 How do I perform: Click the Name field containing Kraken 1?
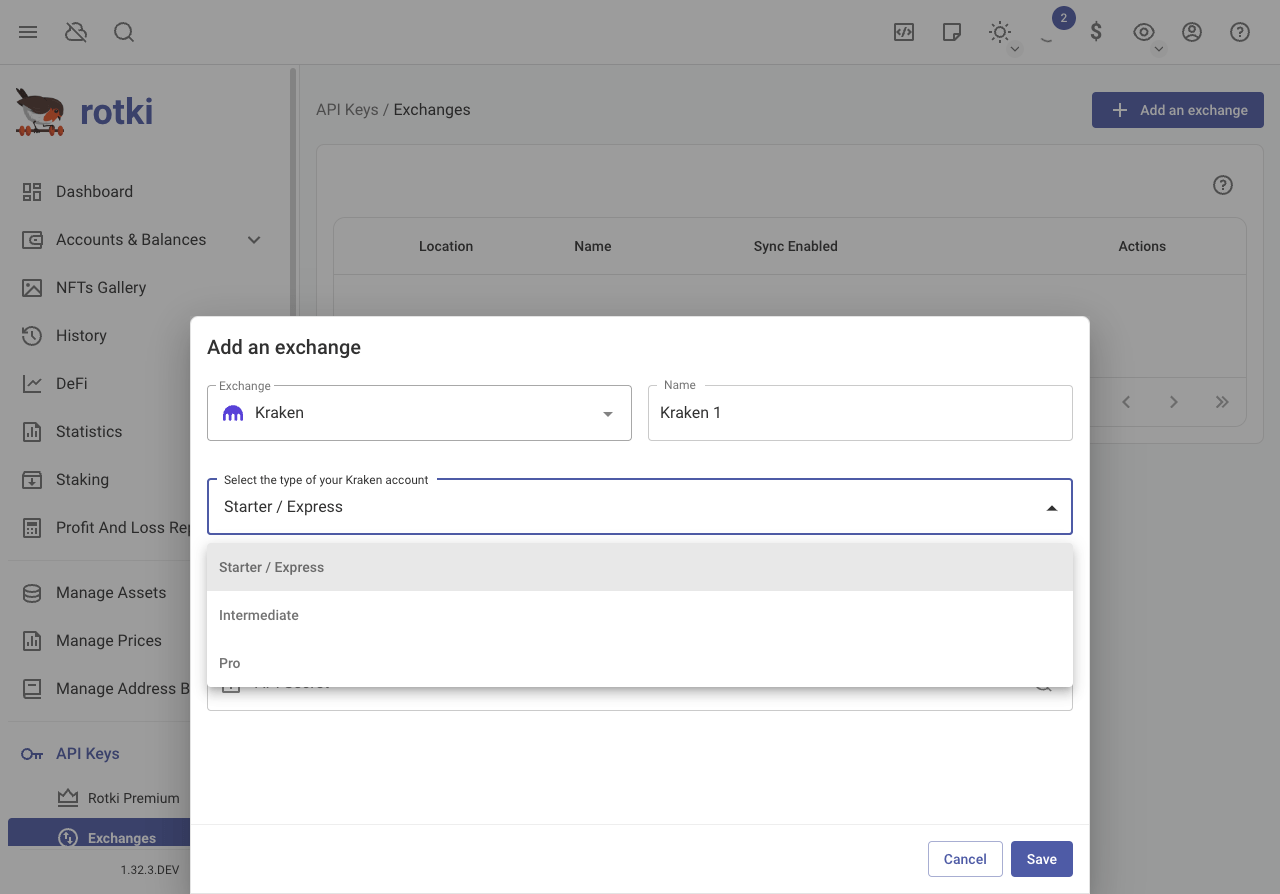point(860,413)
